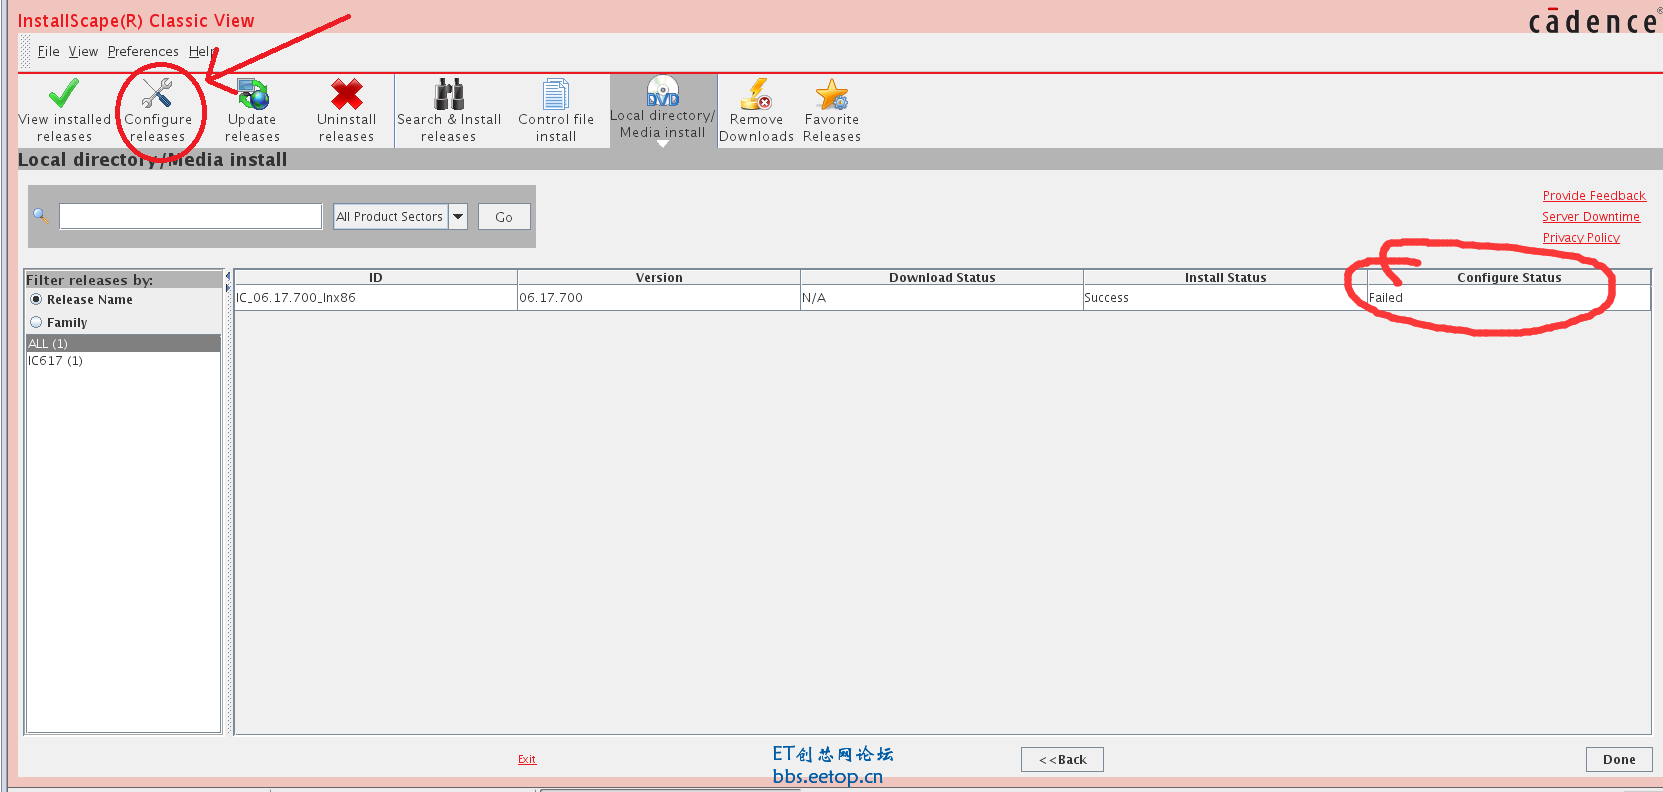The width and height of the screenshot is (1663, 792).
Task: Open Update releases globe icon
Action: [x=252, y=93]
